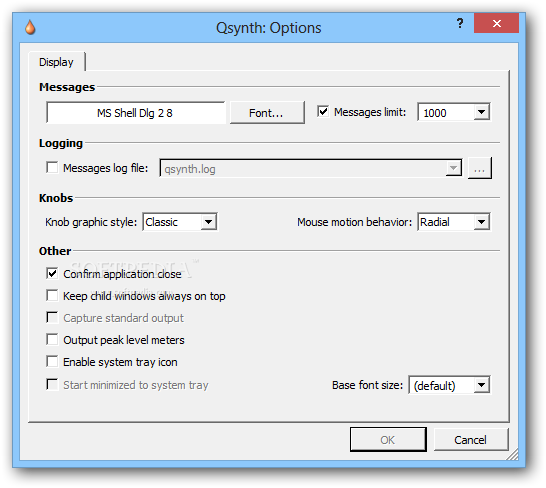Click the browse ... button for log file
Viewport: 546px width, 488px height.
point(479,168)
